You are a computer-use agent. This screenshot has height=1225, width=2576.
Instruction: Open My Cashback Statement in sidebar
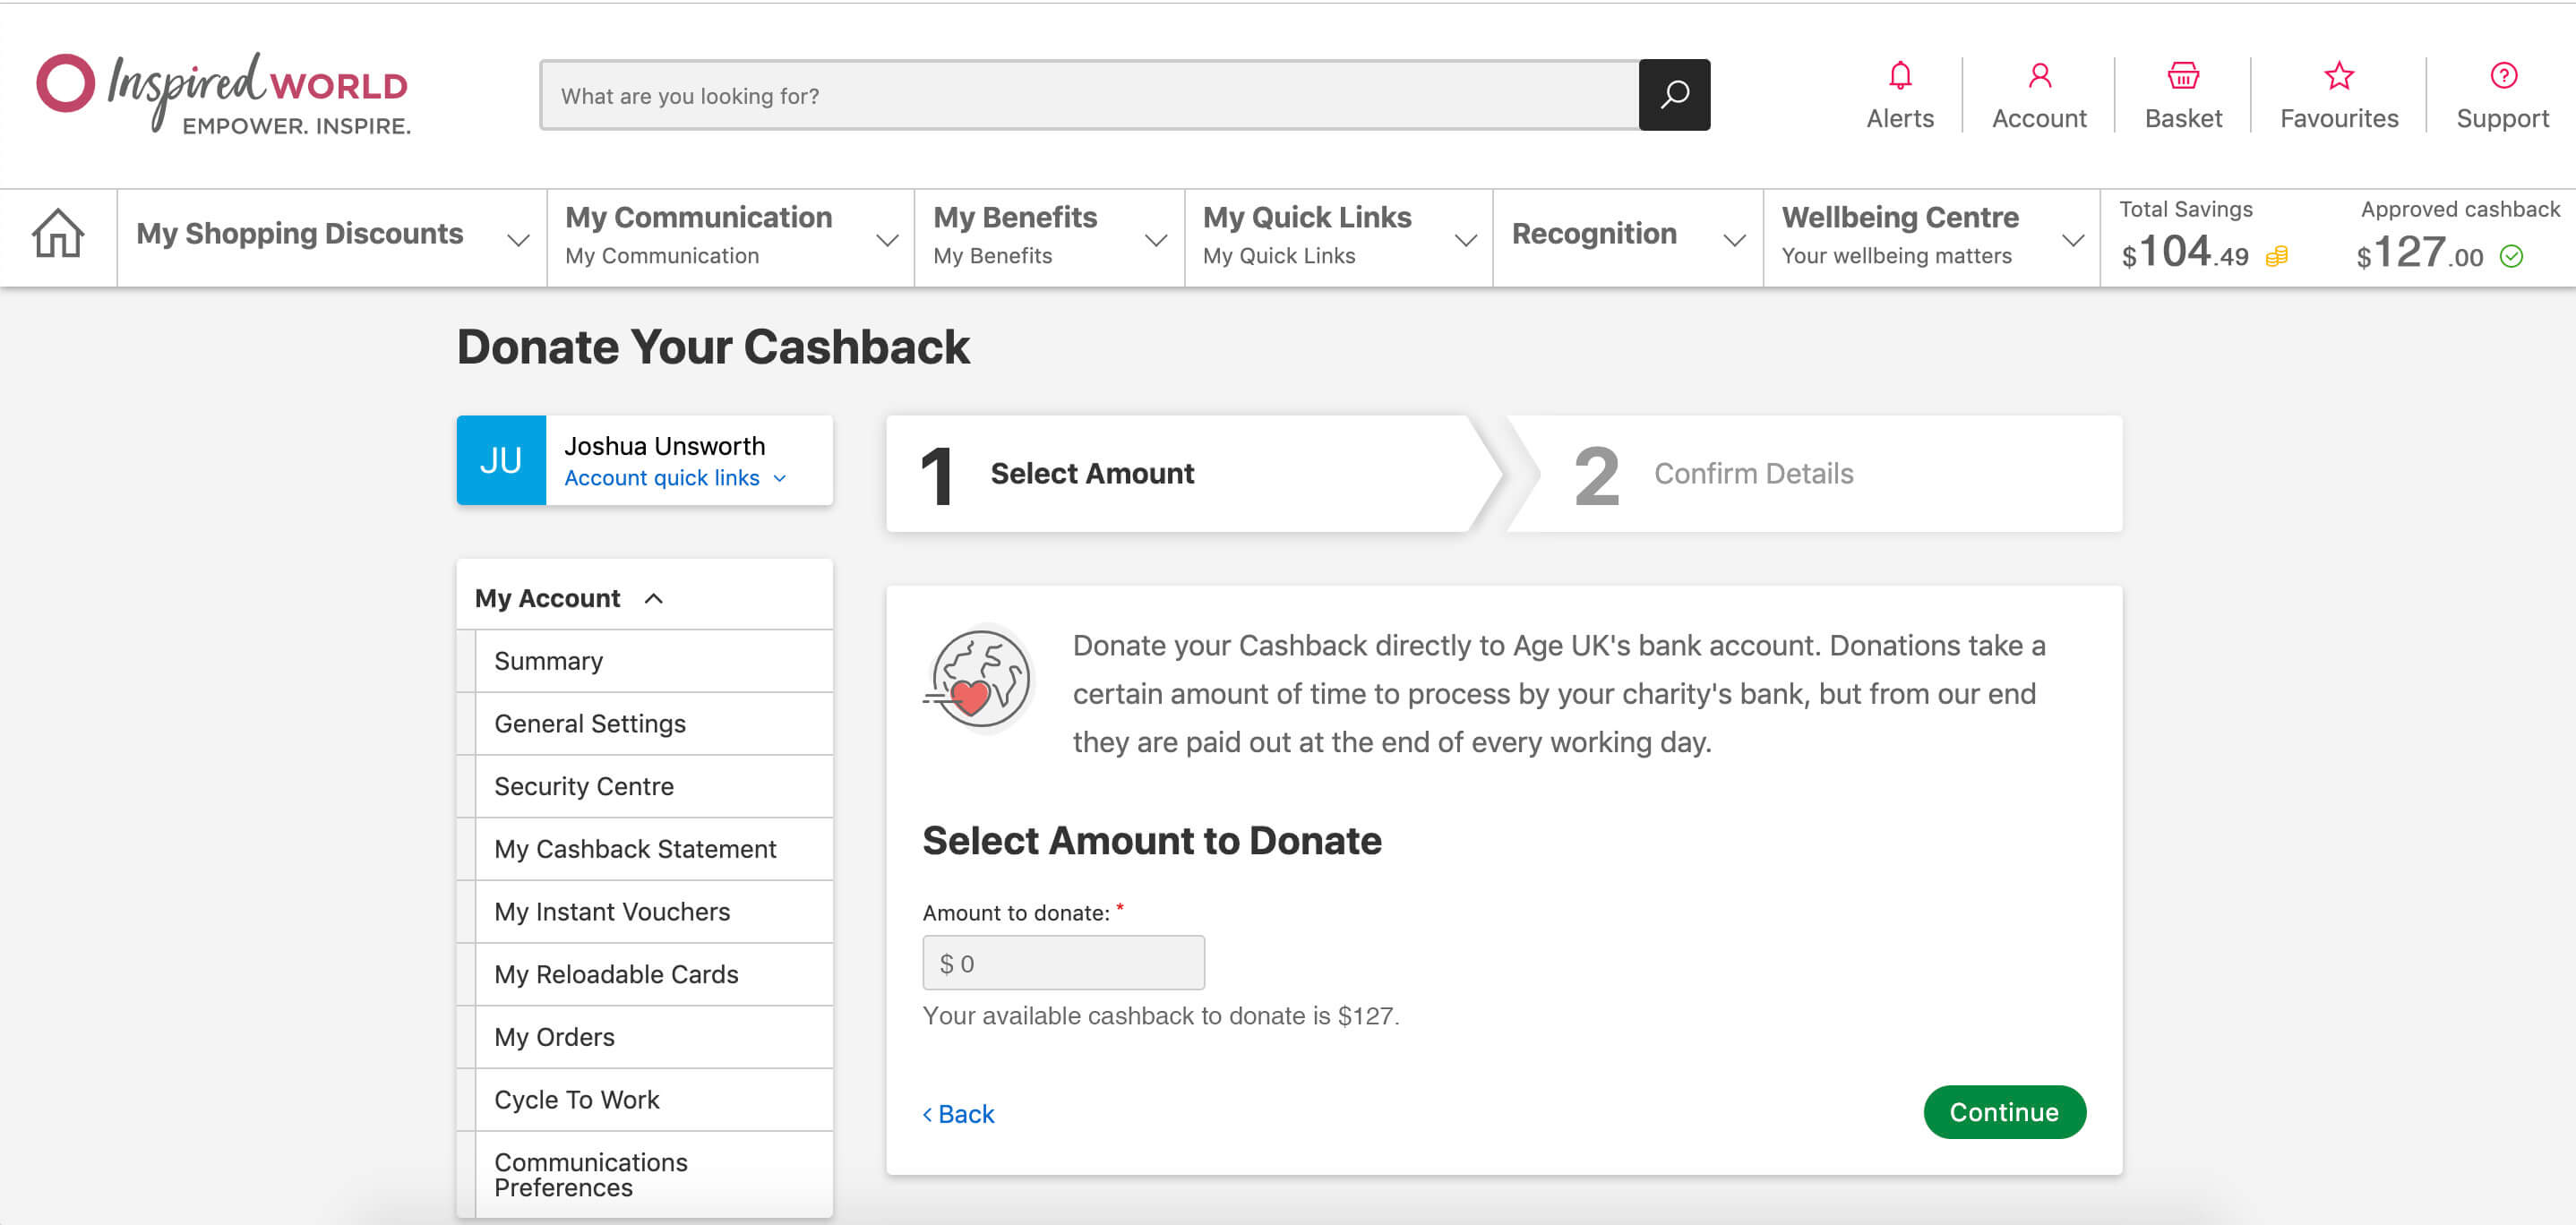(635, 849)
